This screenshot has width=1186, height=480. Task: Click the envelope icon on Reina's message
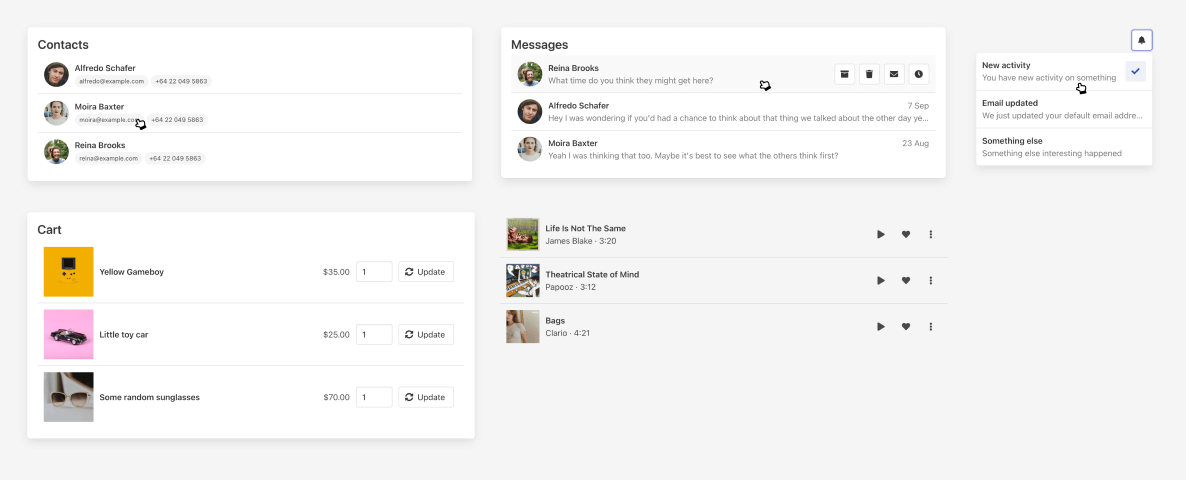click(x=894, y=74)
